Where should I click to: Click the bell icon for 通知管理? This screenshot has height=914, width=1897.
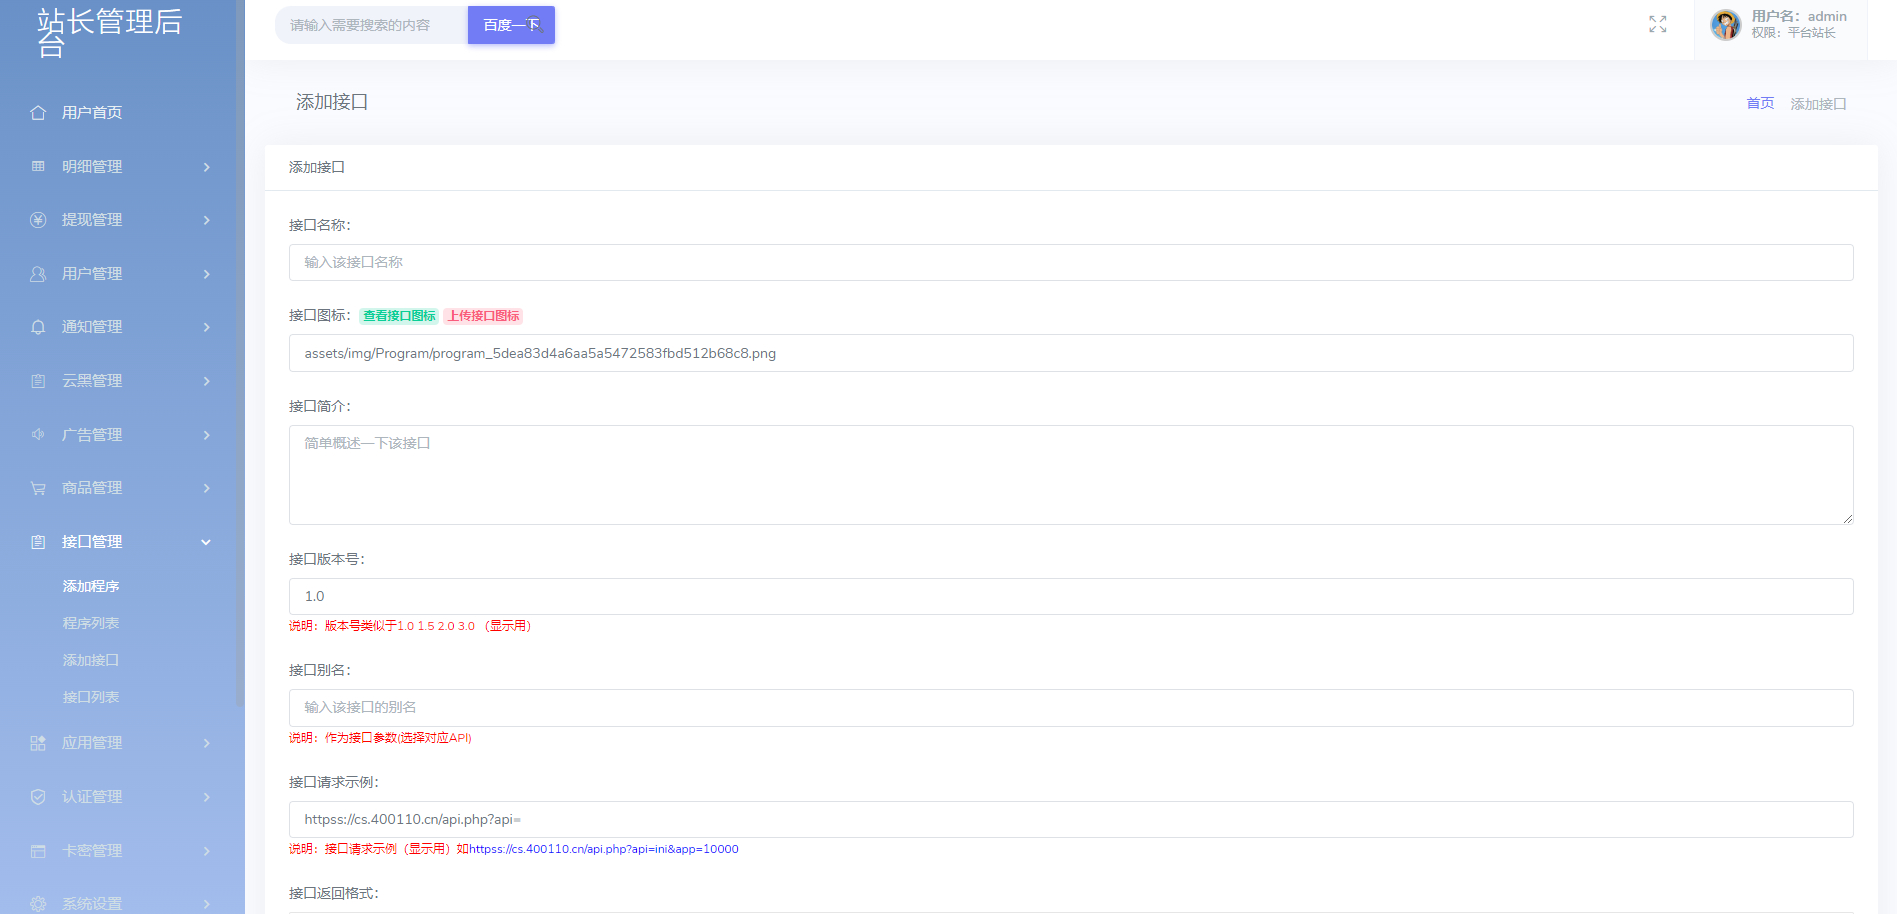[x=38, y=327]
